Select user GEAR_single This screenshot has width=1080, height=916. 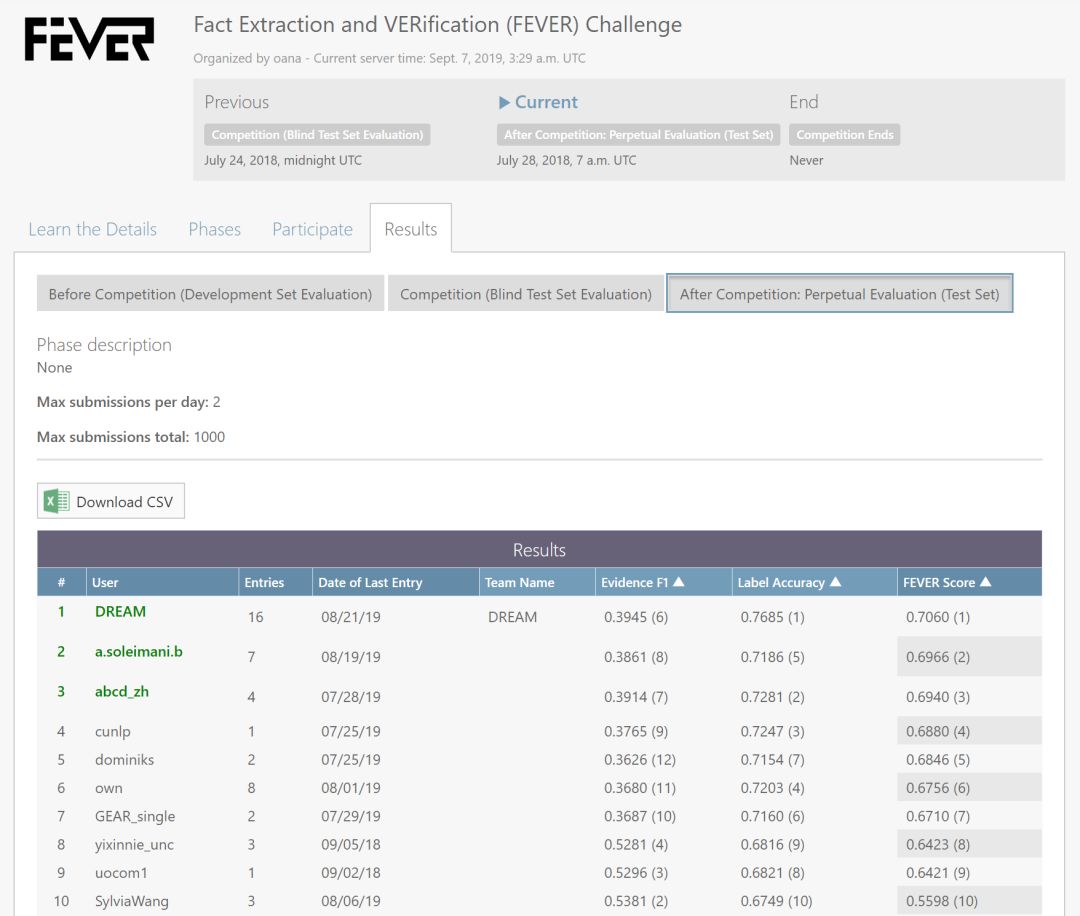pos(134,816)
